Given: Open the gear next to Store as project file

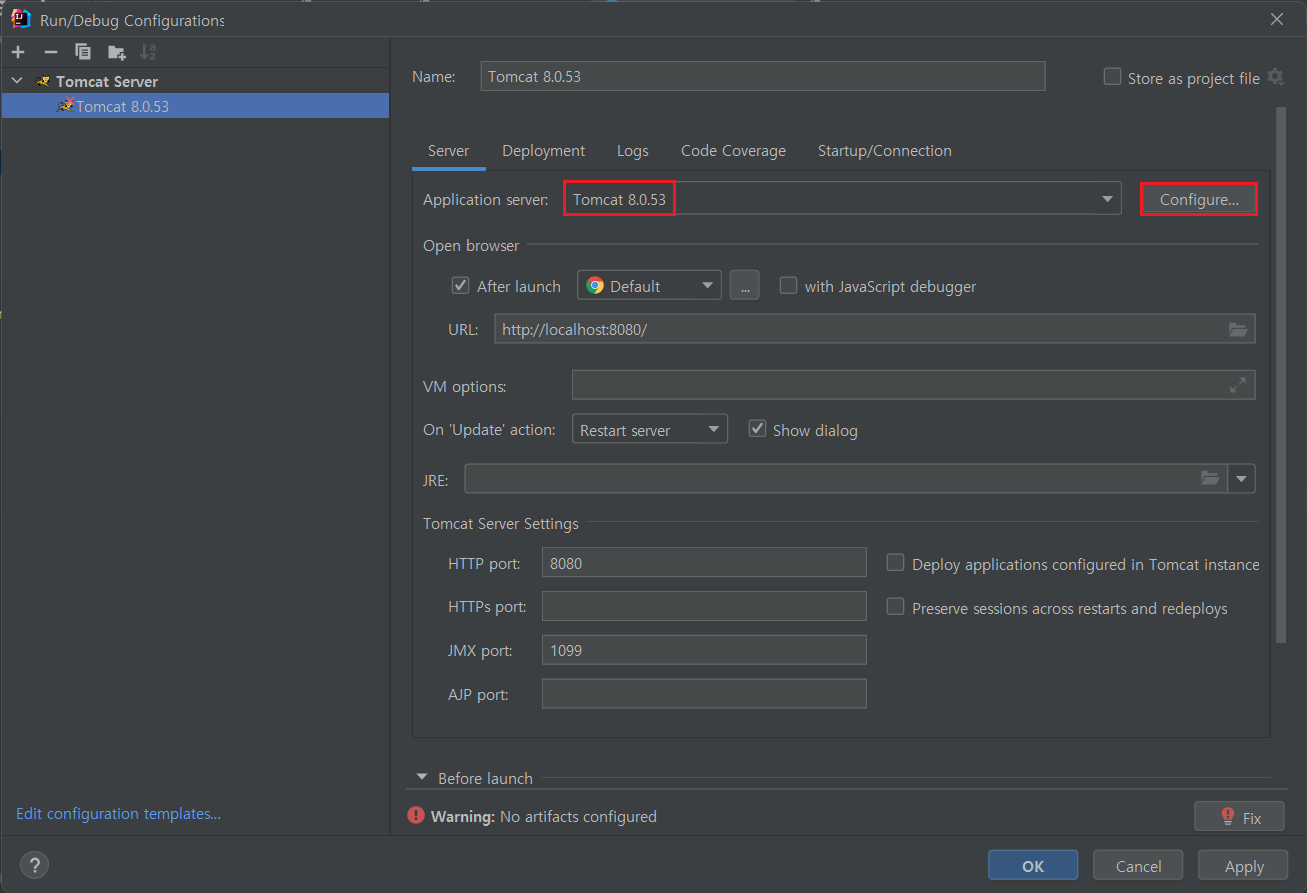Looking at the screenshot, I should tap(1275, 77).
